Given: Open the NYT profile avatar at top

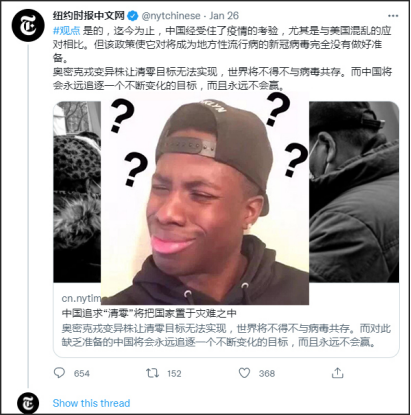Looking at the screenshot, I should (x=28, y=25).
